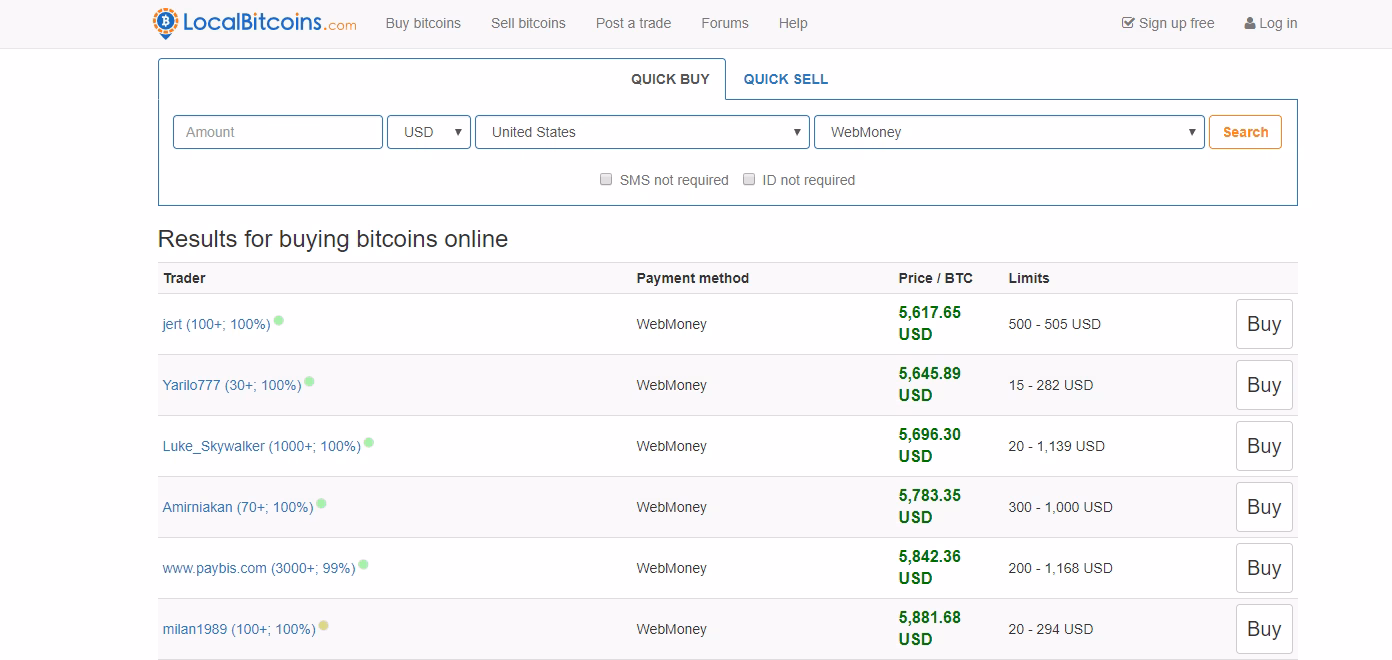
Task: Open the Forums page
Action: point(725,23)
